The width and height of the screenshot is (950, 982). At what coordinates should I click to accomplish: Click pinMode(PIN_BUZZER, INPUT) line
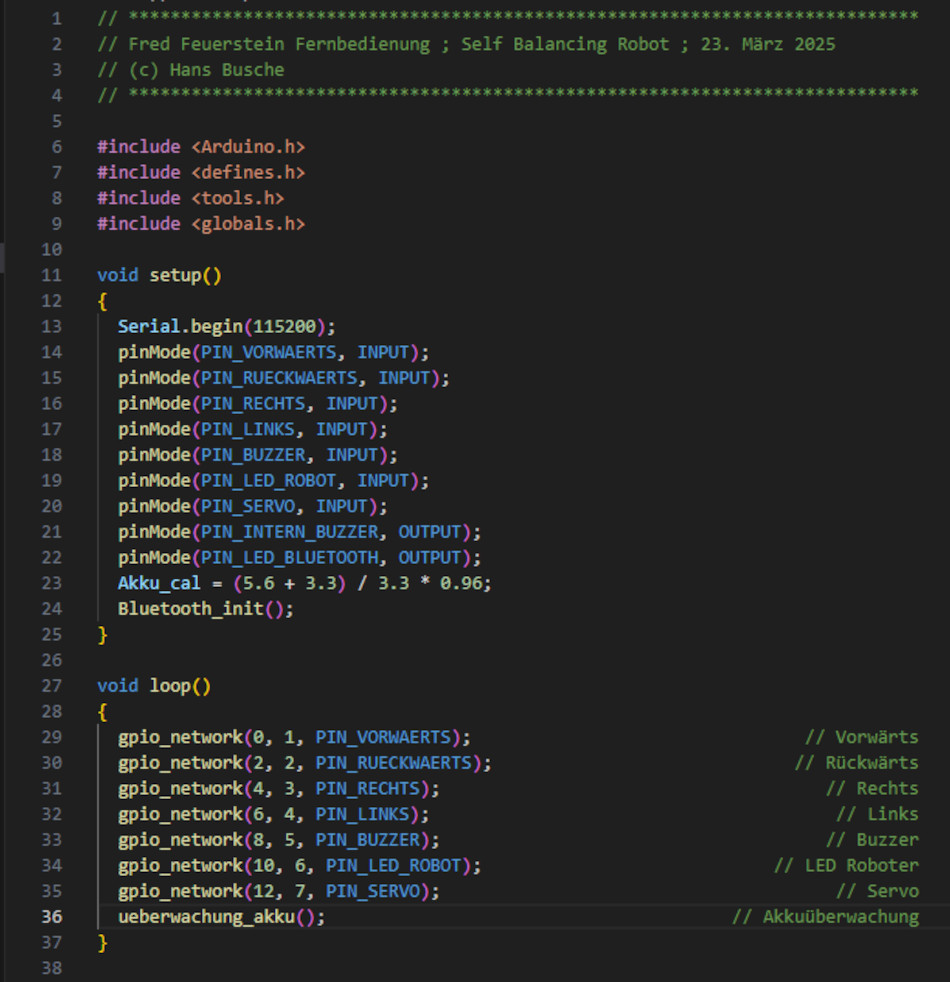(x=257, y=455)
